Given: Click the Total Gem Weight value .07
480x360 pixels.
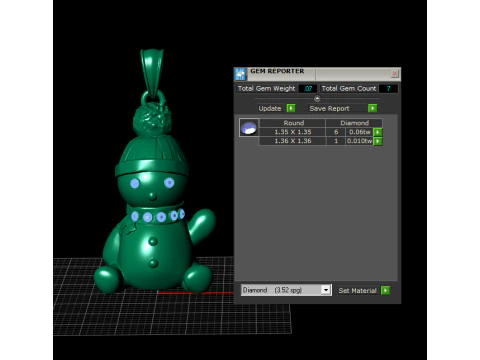Looking at the screenshot, I should click(x=308, y=89).
